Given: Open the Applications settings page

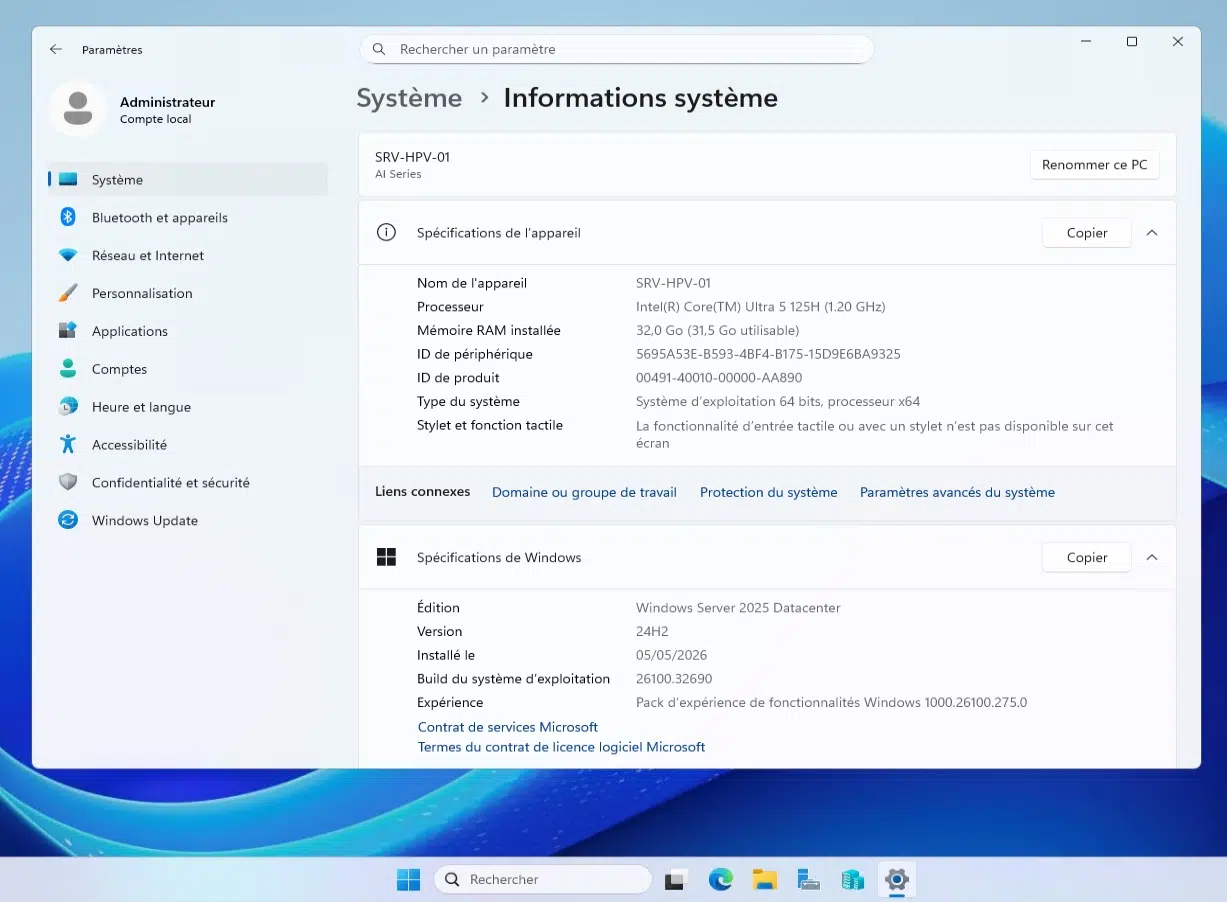Looking at the screenshot, I should point(188,331).
